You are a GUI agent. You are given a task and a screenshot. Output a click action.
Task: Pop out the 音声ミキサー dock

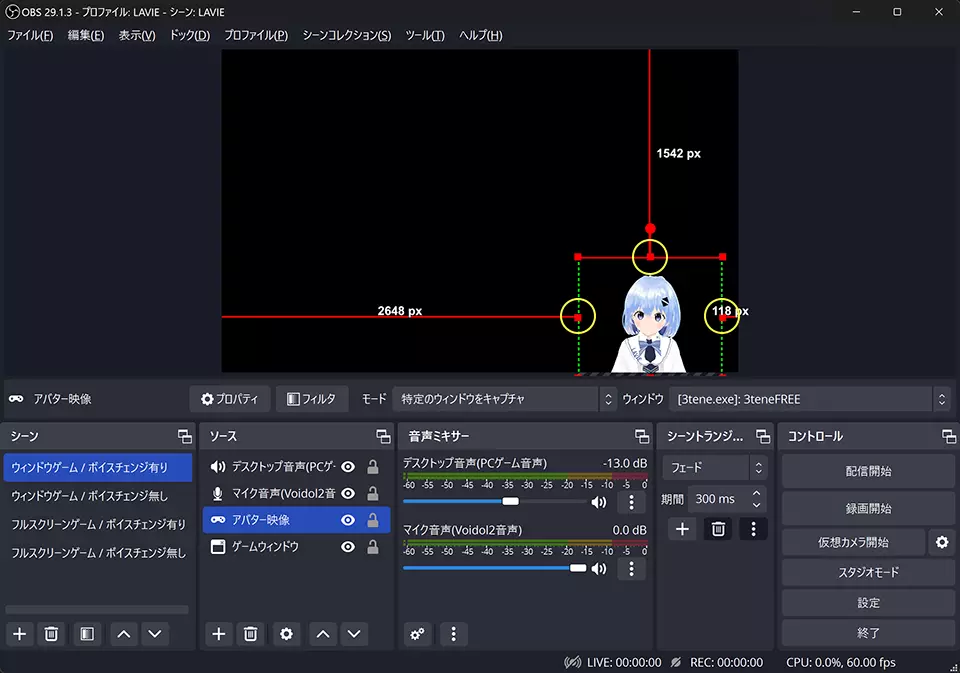pyautogui.click(x=642, y=436)
